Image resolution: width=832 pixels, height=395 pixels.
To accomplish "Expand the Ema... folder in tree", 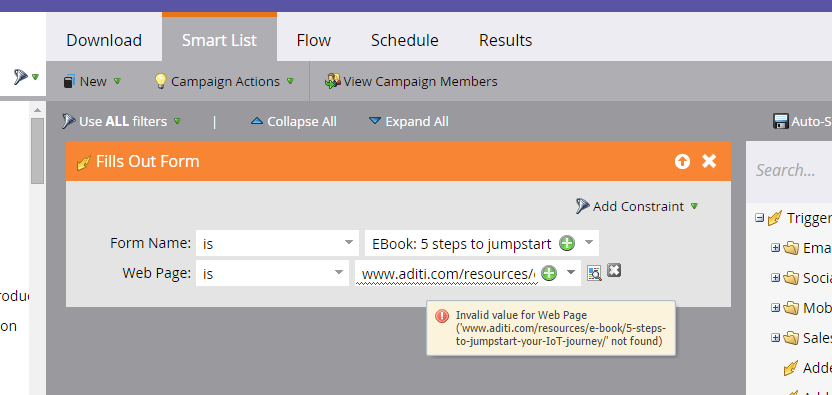I will tap(776, 248).
